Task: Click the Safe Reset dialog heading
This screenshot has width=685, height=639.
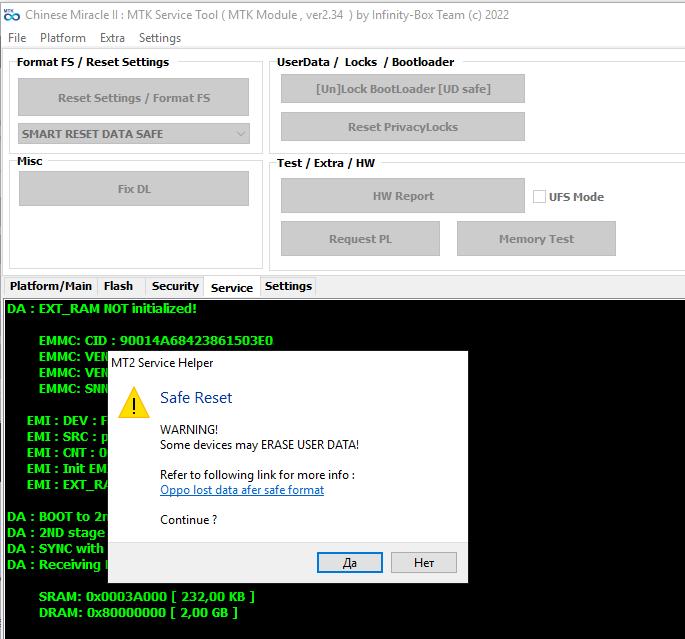Action: pos(196,398)
